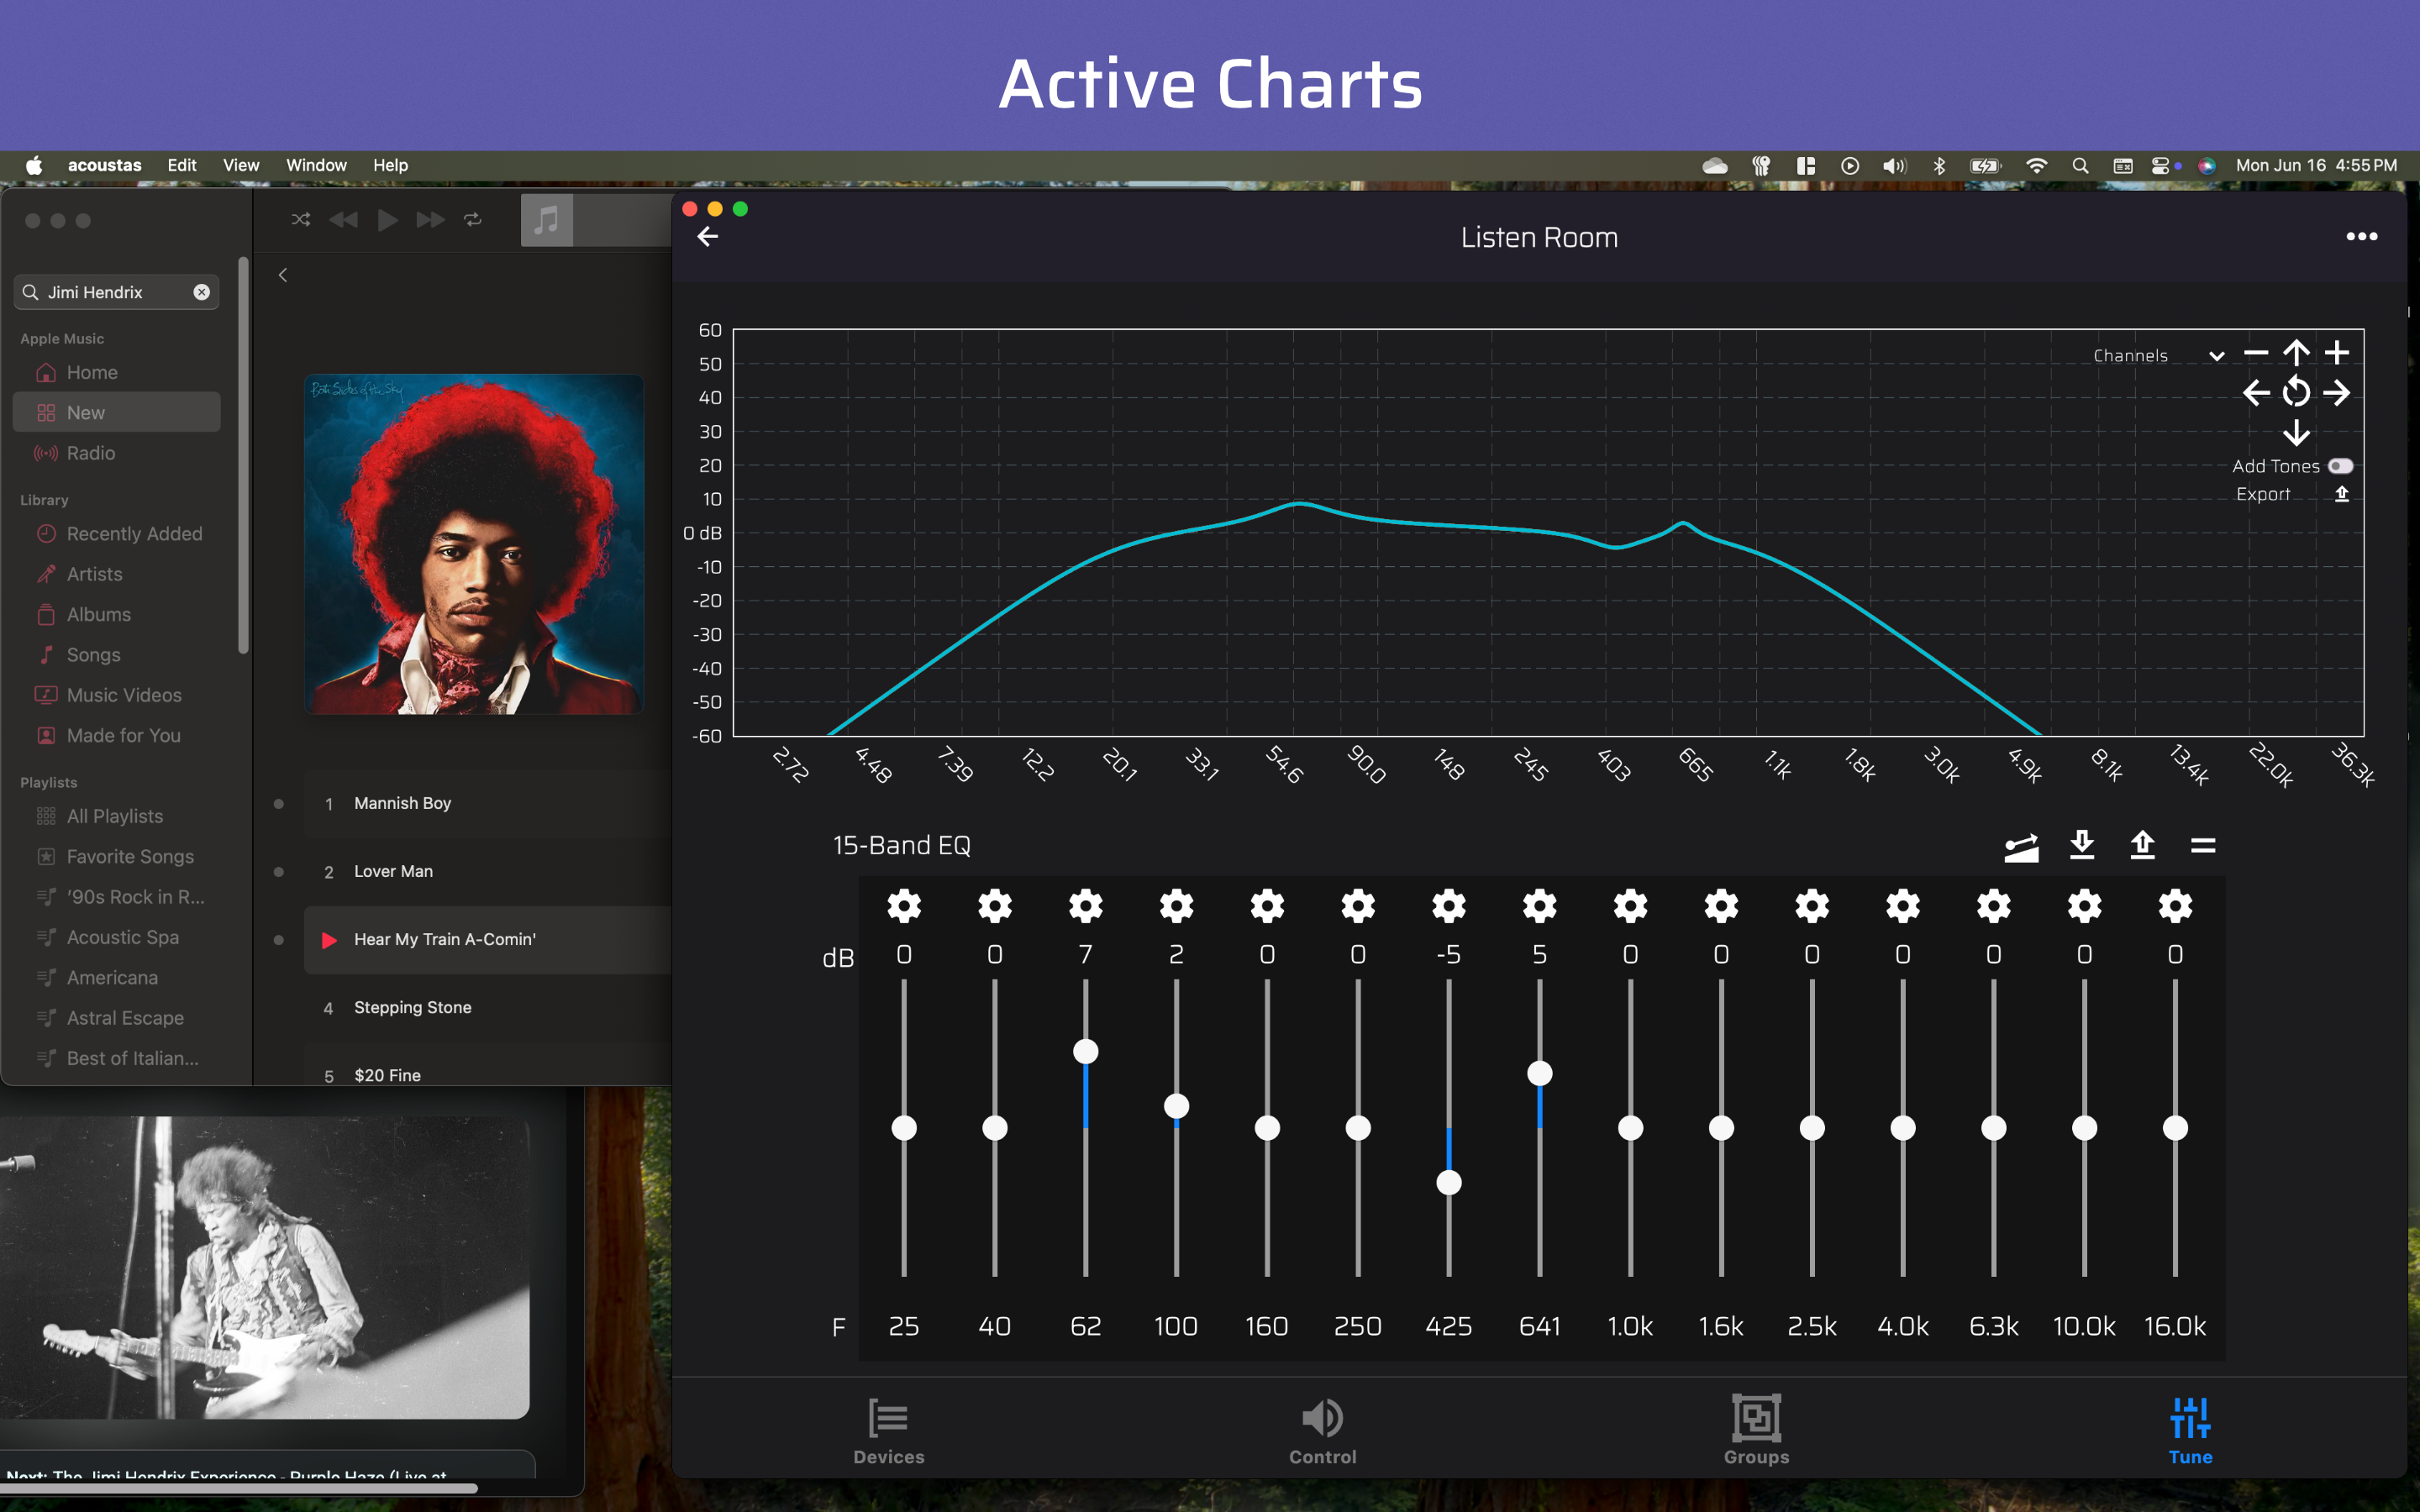The width and height of the screenshot is (2420, 1512).
Task: Click the EQ upload icon next to download
Action: tap(2142, 845)
